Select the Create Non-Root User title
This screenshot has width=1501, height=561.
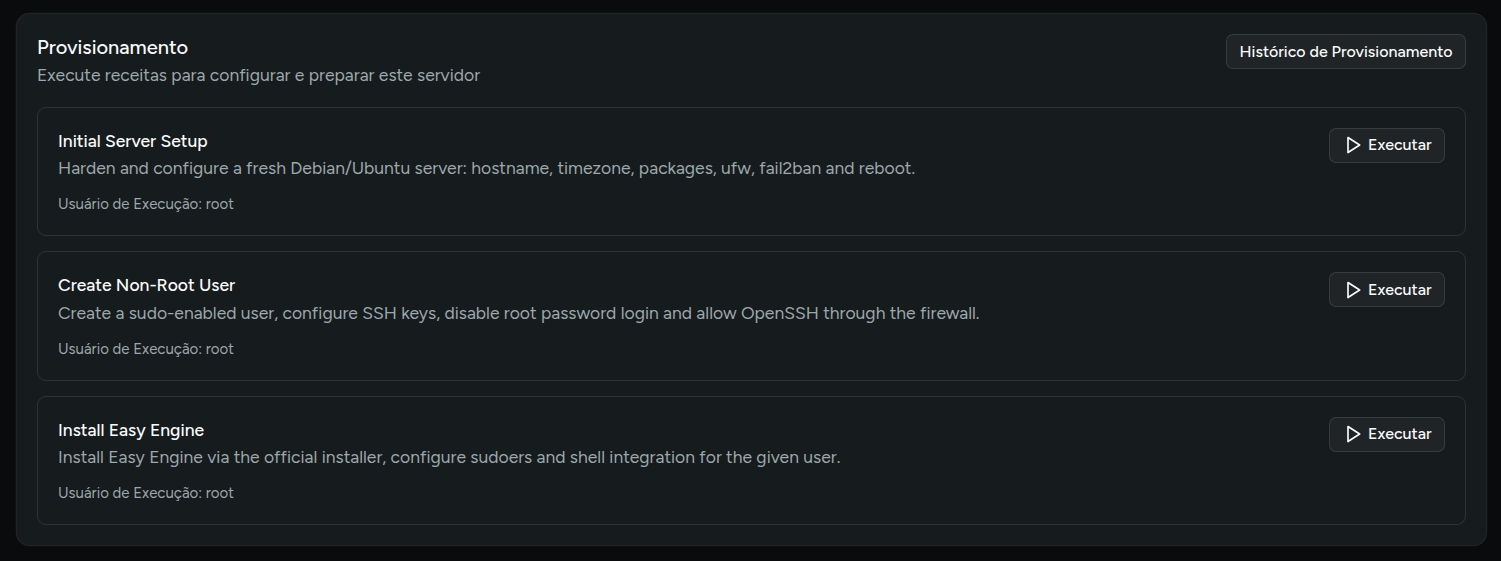(147, 285)
